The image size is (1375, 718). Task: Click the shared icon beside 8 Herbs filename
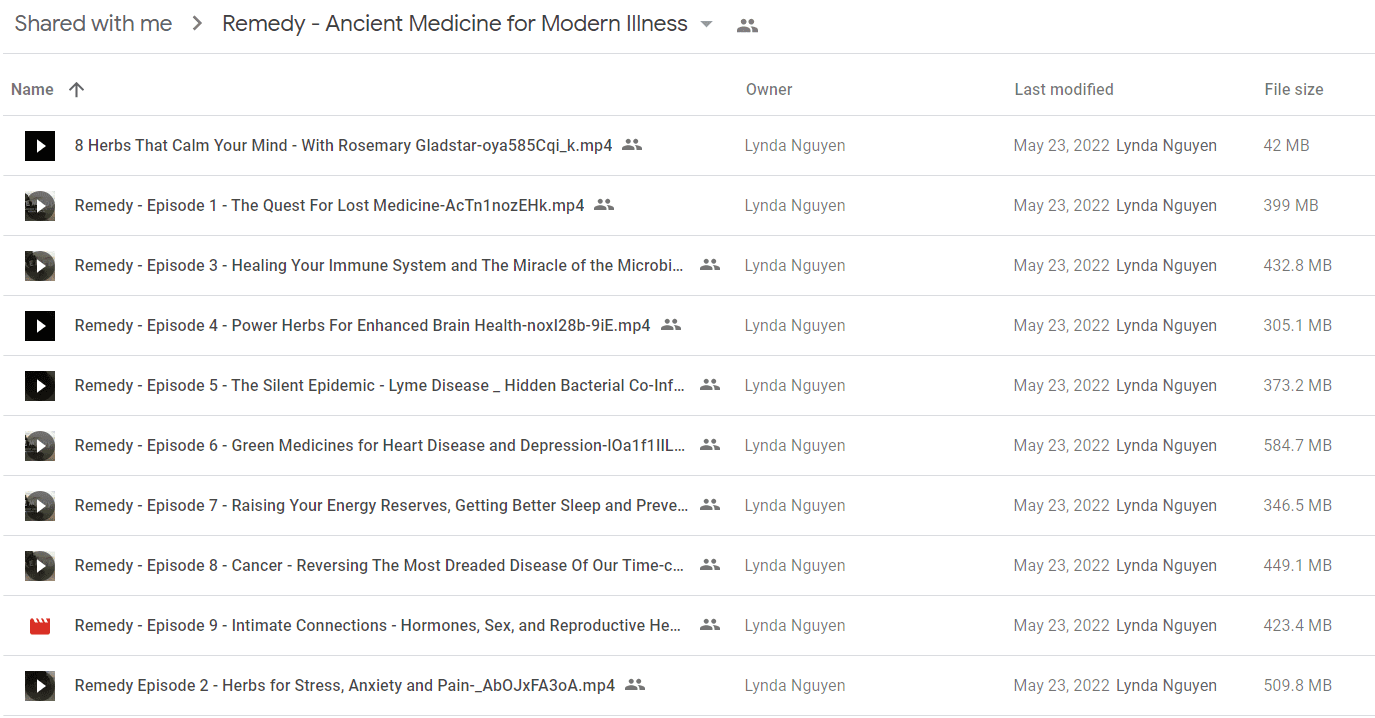pyautogui.click(x=632, y=145)
